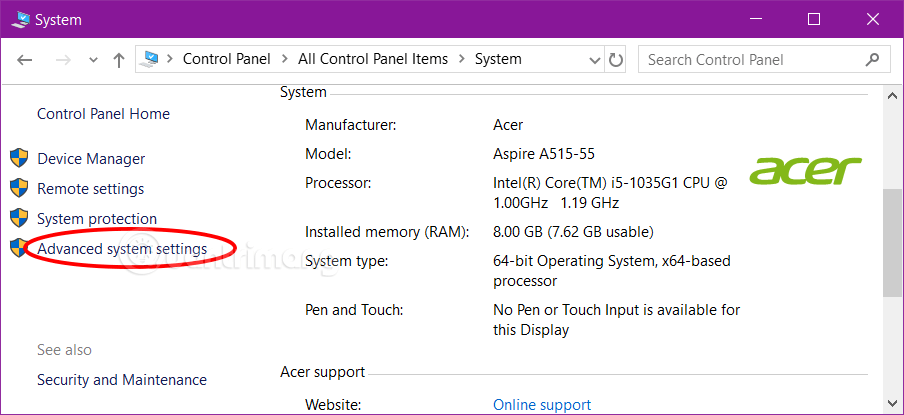The height and width of the screenshot is (415, 904).
Task: Click the 8.00 GB (7.62 GB usable) value
Action: (573, 232)
